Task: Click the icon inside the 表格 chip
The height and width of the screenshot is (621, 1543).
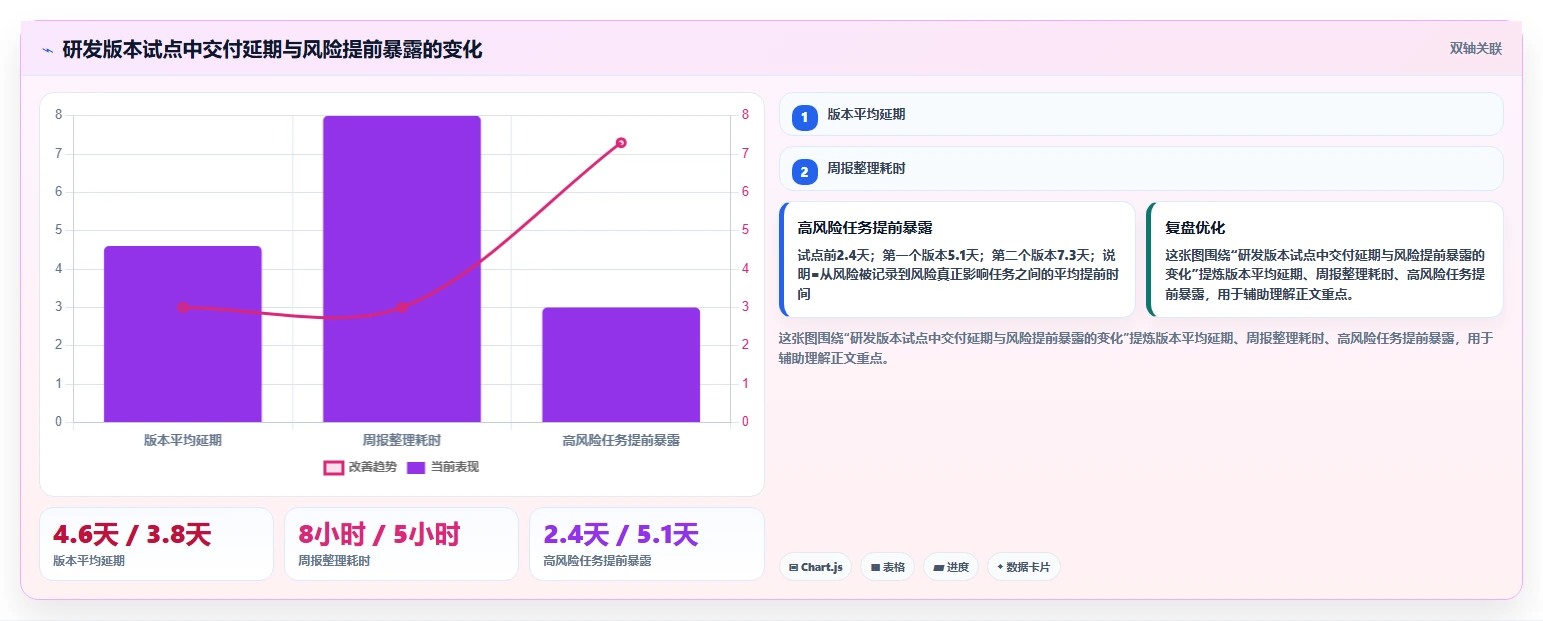Action: coord(875,567)
